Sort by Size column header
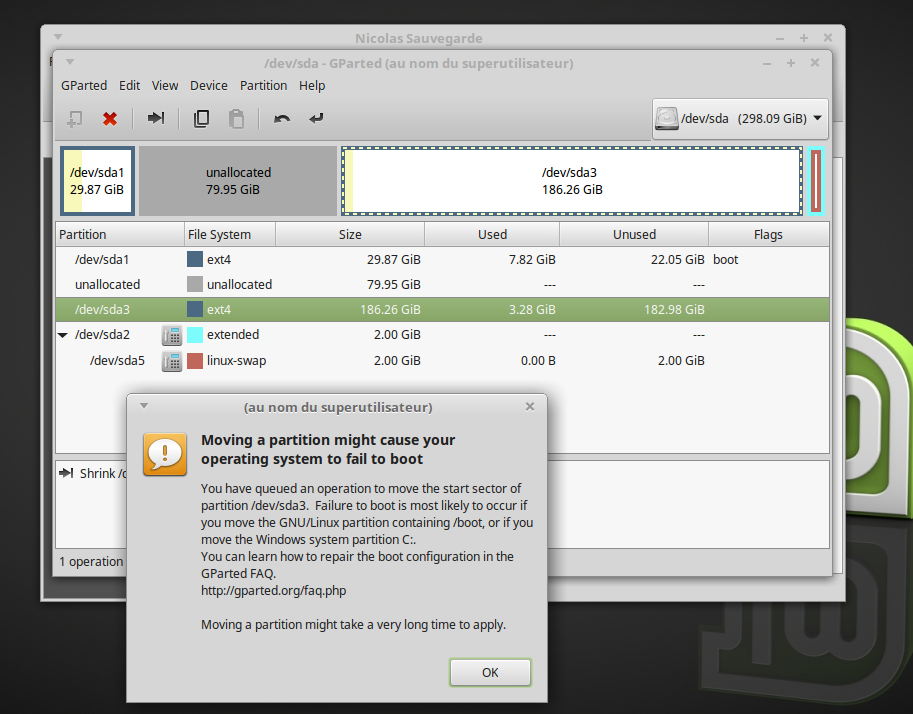The image size is (913, 714). 349,234
